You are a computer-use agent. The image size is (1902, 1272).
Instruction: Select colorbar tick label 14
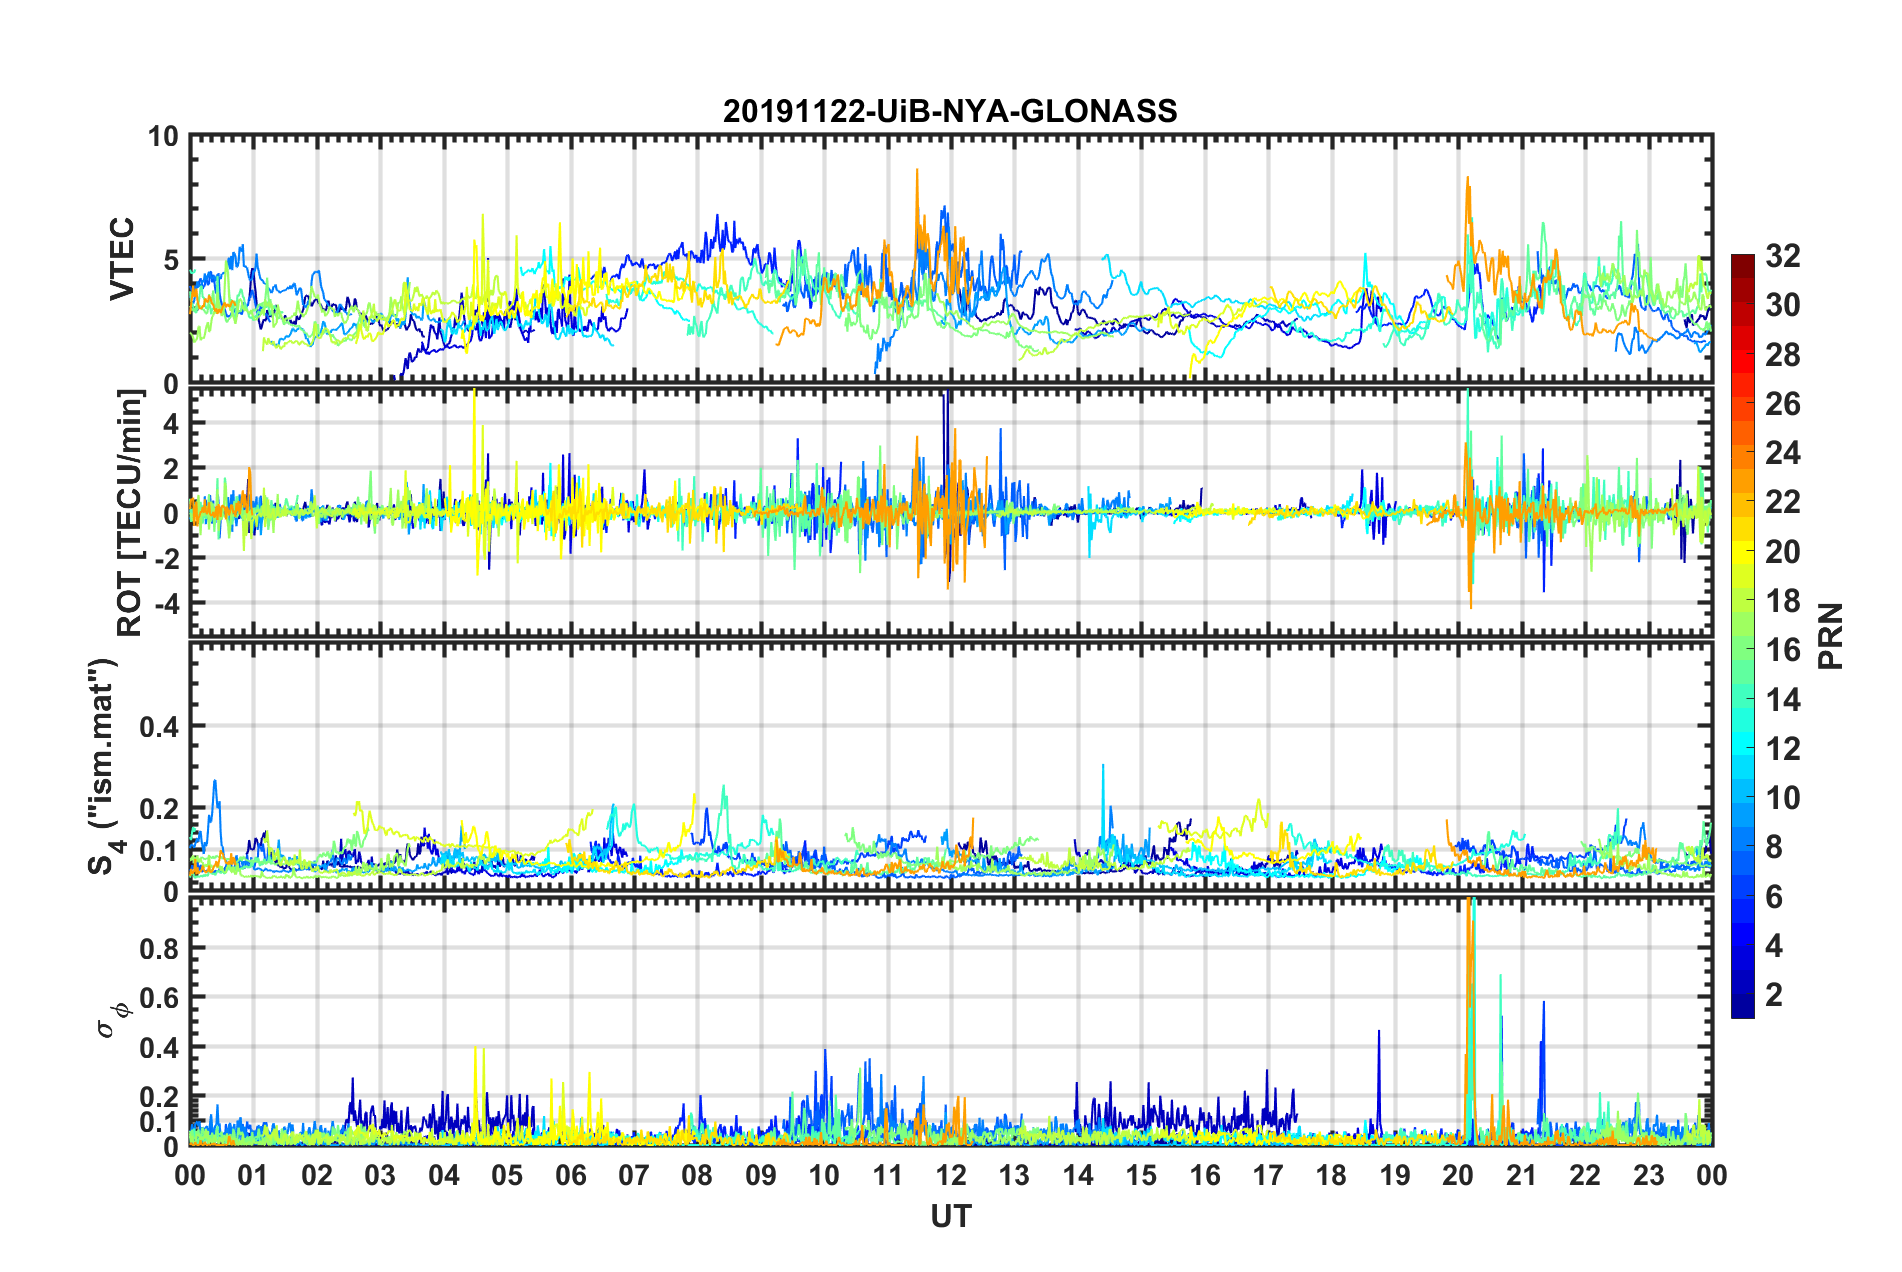pyautogui.click(x=1782, y=700)
